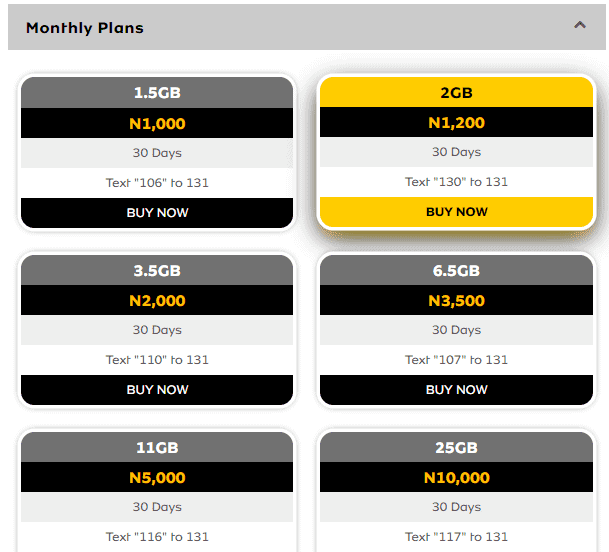Select the 1.5GB plan header
The height and width of the screenshot is (552, 609).
point(157,93)
